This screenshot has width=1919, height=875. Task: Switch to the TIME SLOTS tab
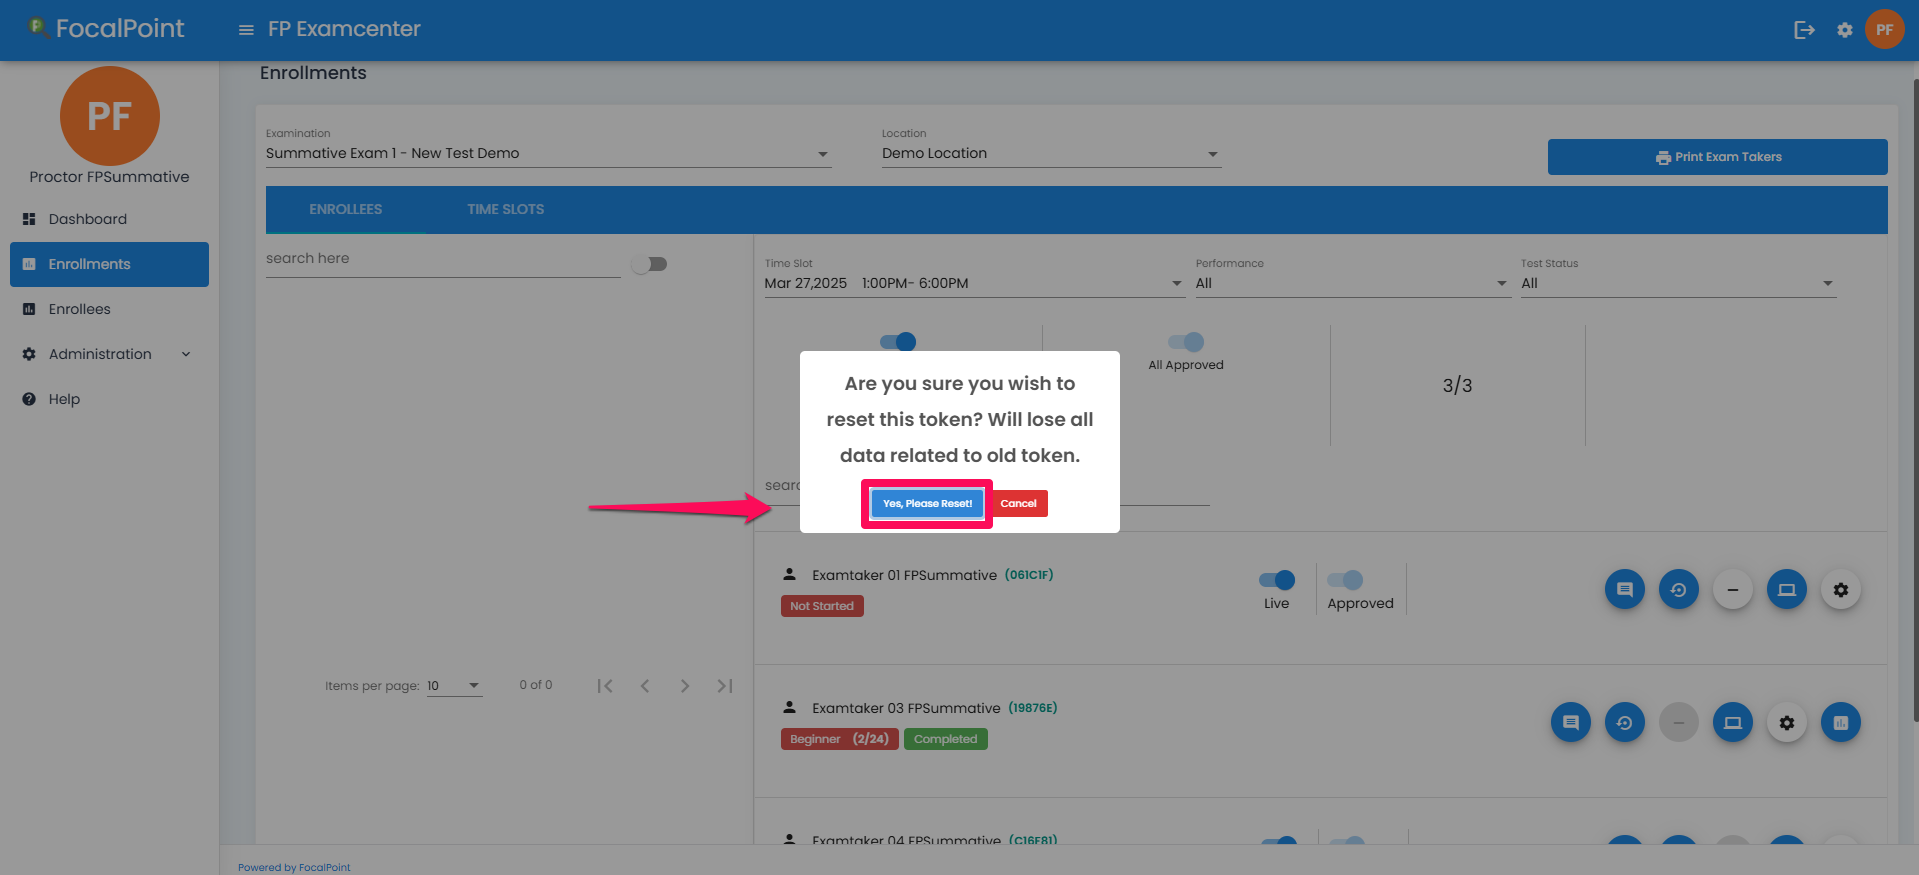[x=505, y=210]
